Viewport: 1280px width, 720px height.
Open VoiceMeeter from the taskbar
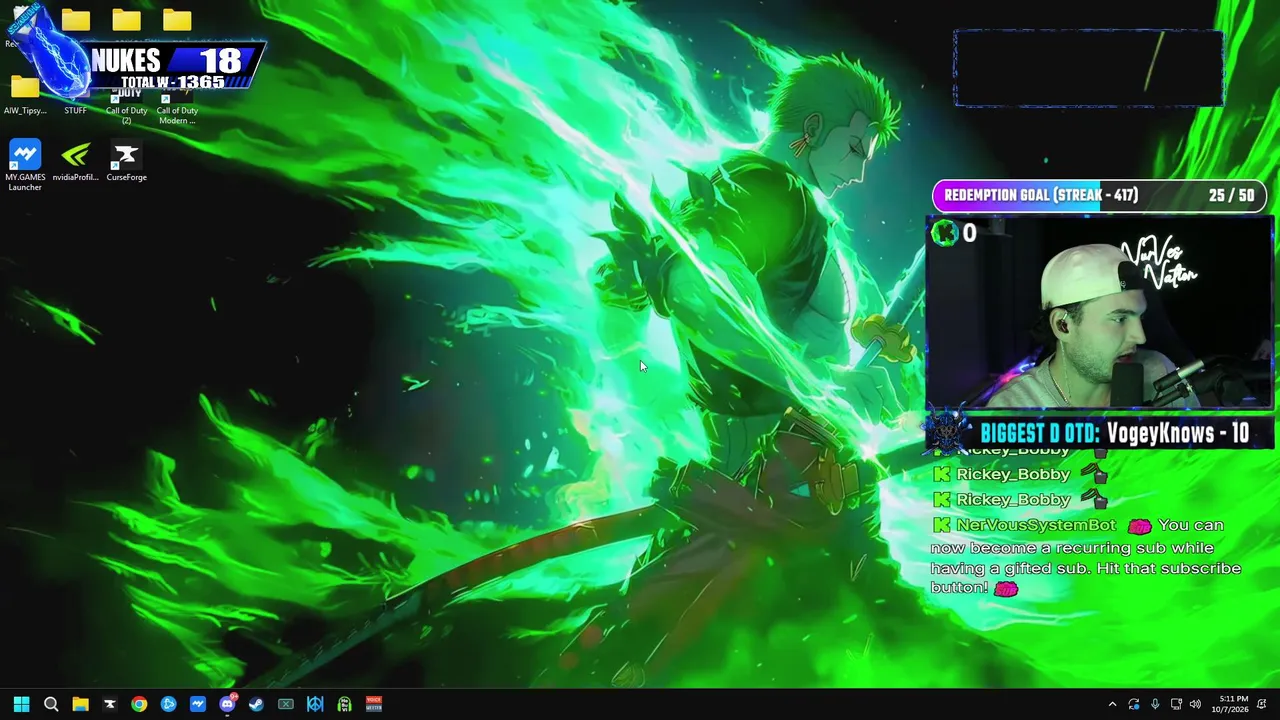tap(373, 704)
